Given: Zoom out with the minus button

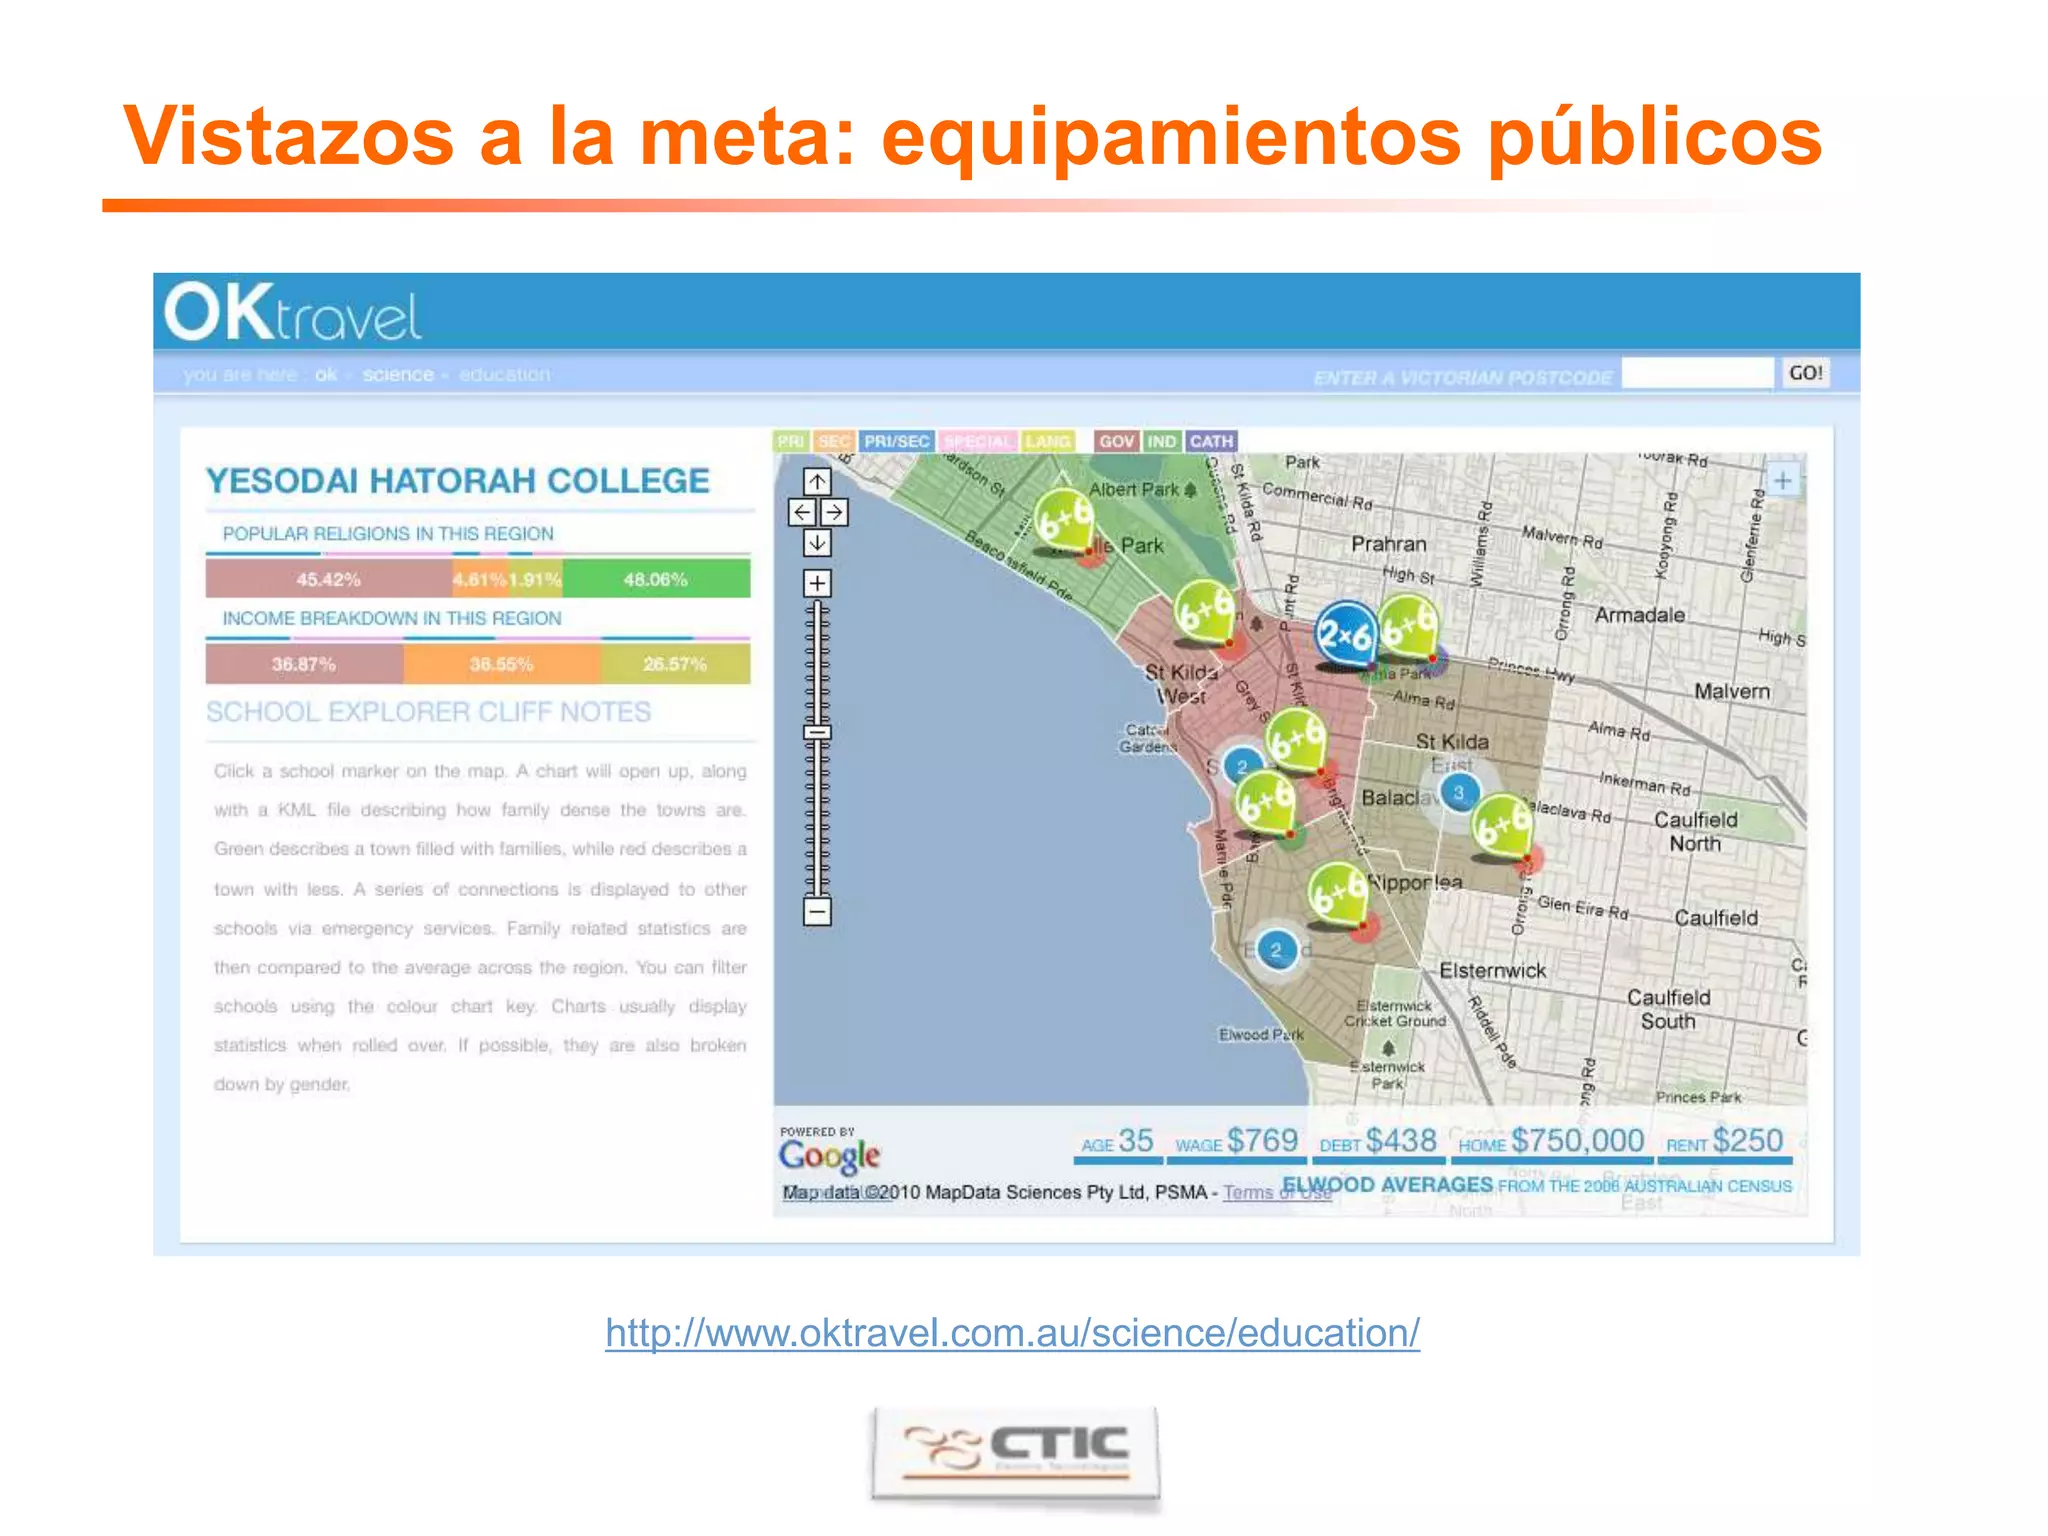Looking at the screenshot, I should pos(817,912).
